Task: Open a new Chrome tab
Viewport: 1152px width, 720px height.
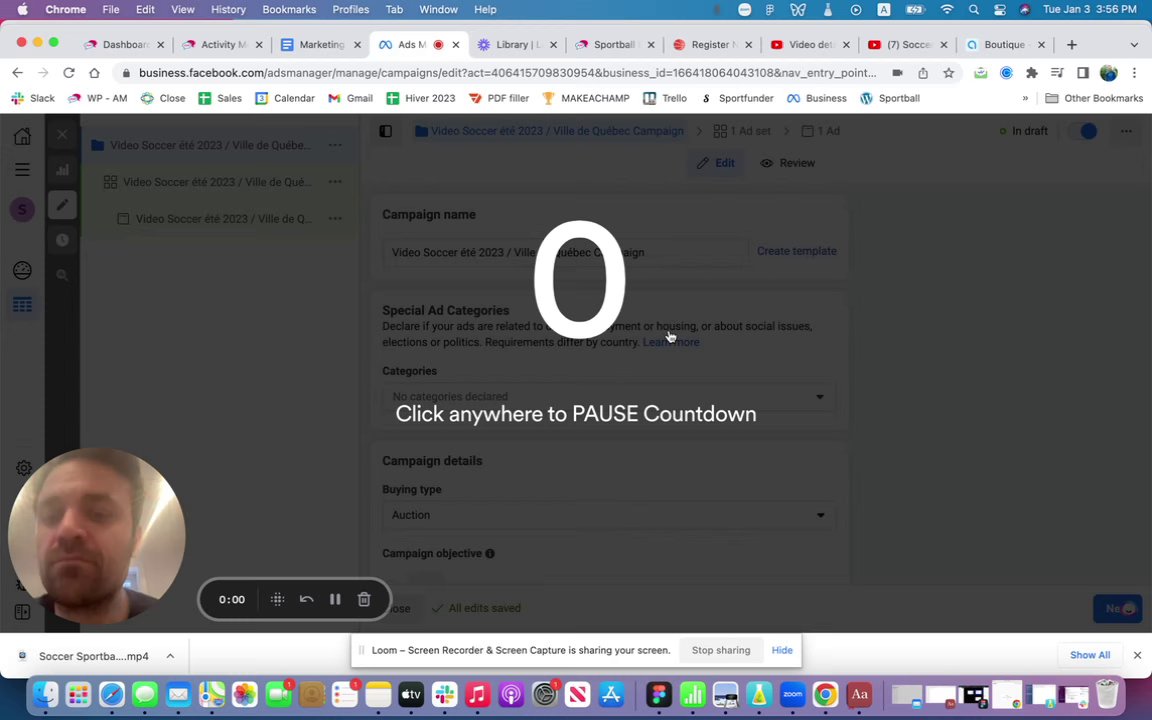Action: pyautogui.click(x=1071, y=45)
